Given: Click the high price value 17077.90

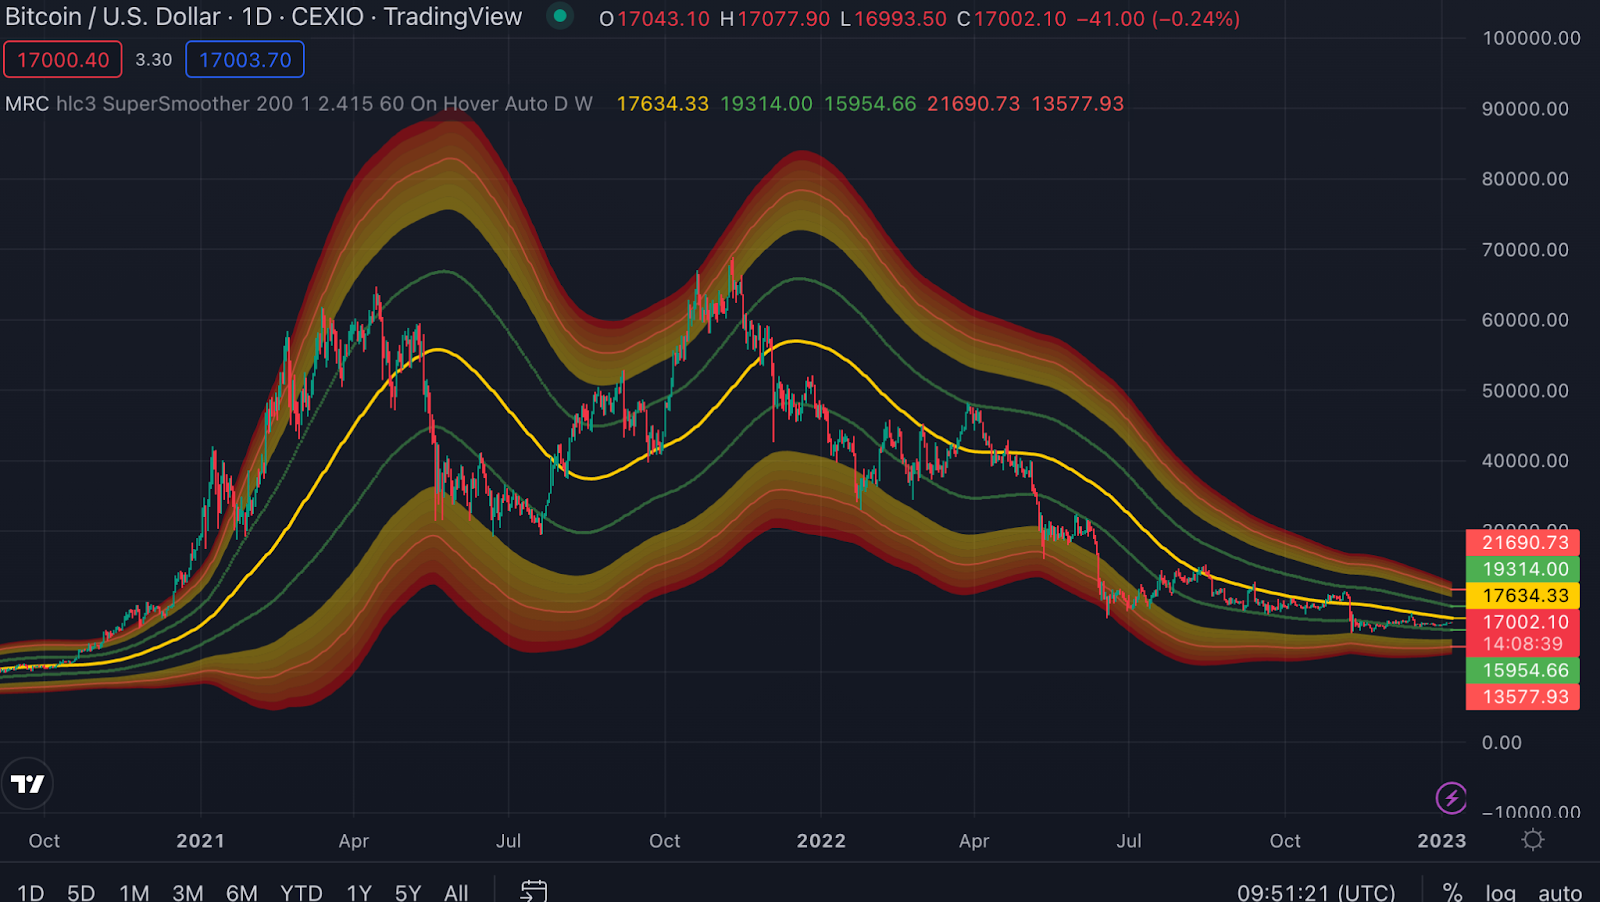Looking at the screenshot, I should (x=784, y=19).
